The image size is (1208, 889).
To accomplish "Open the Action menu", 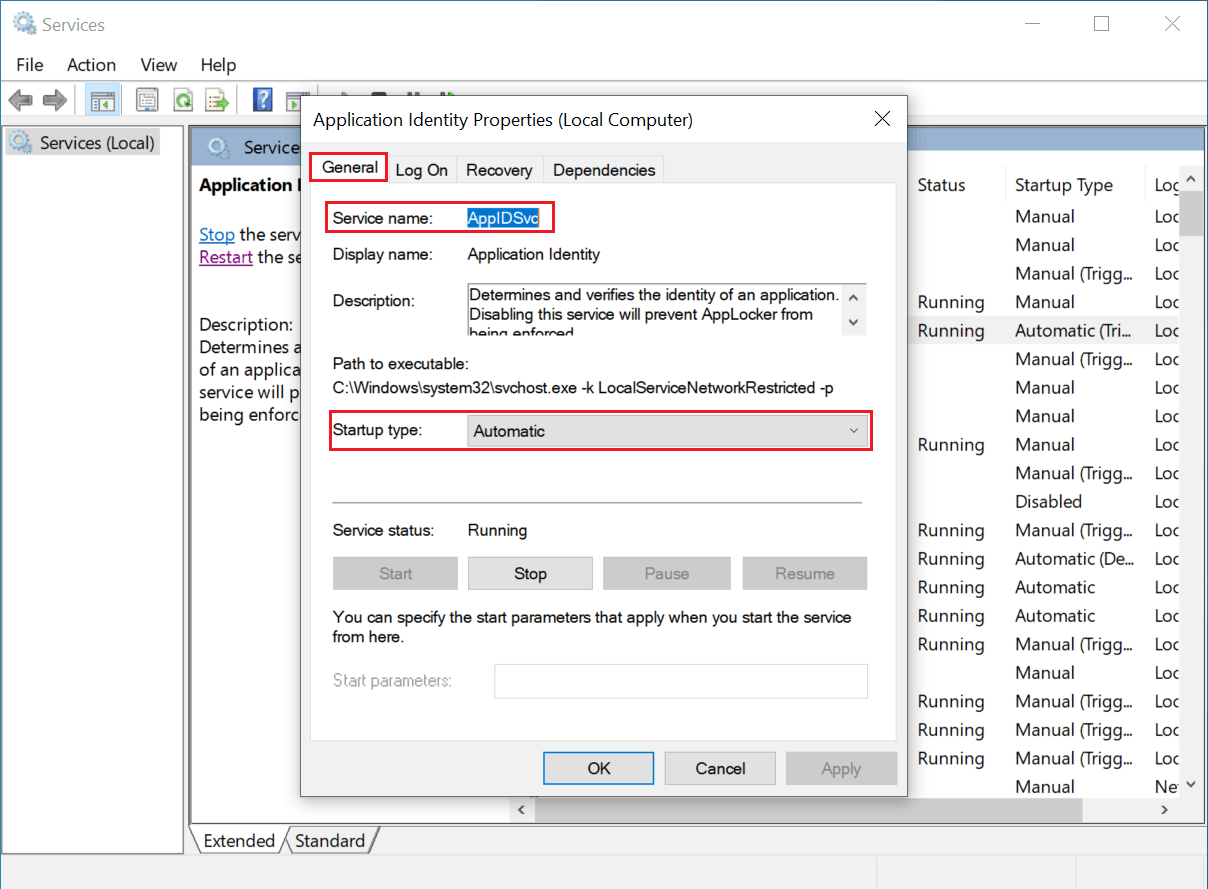I will [91, 65].
